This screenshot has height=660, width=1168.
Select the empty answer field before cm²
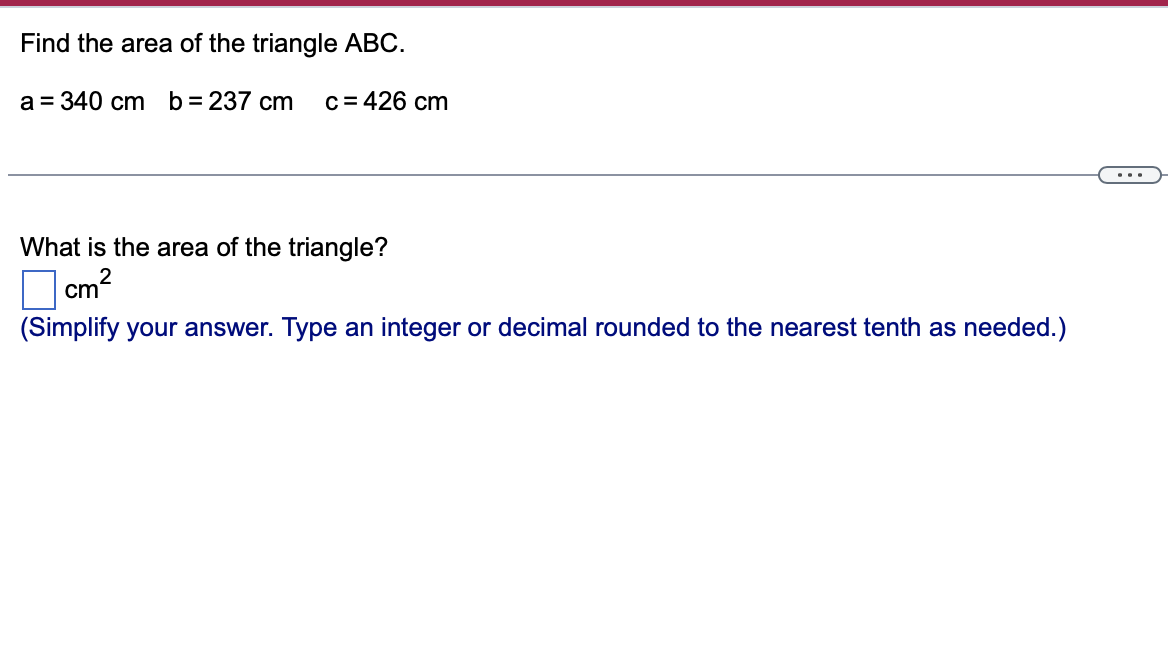click(37, 289)
